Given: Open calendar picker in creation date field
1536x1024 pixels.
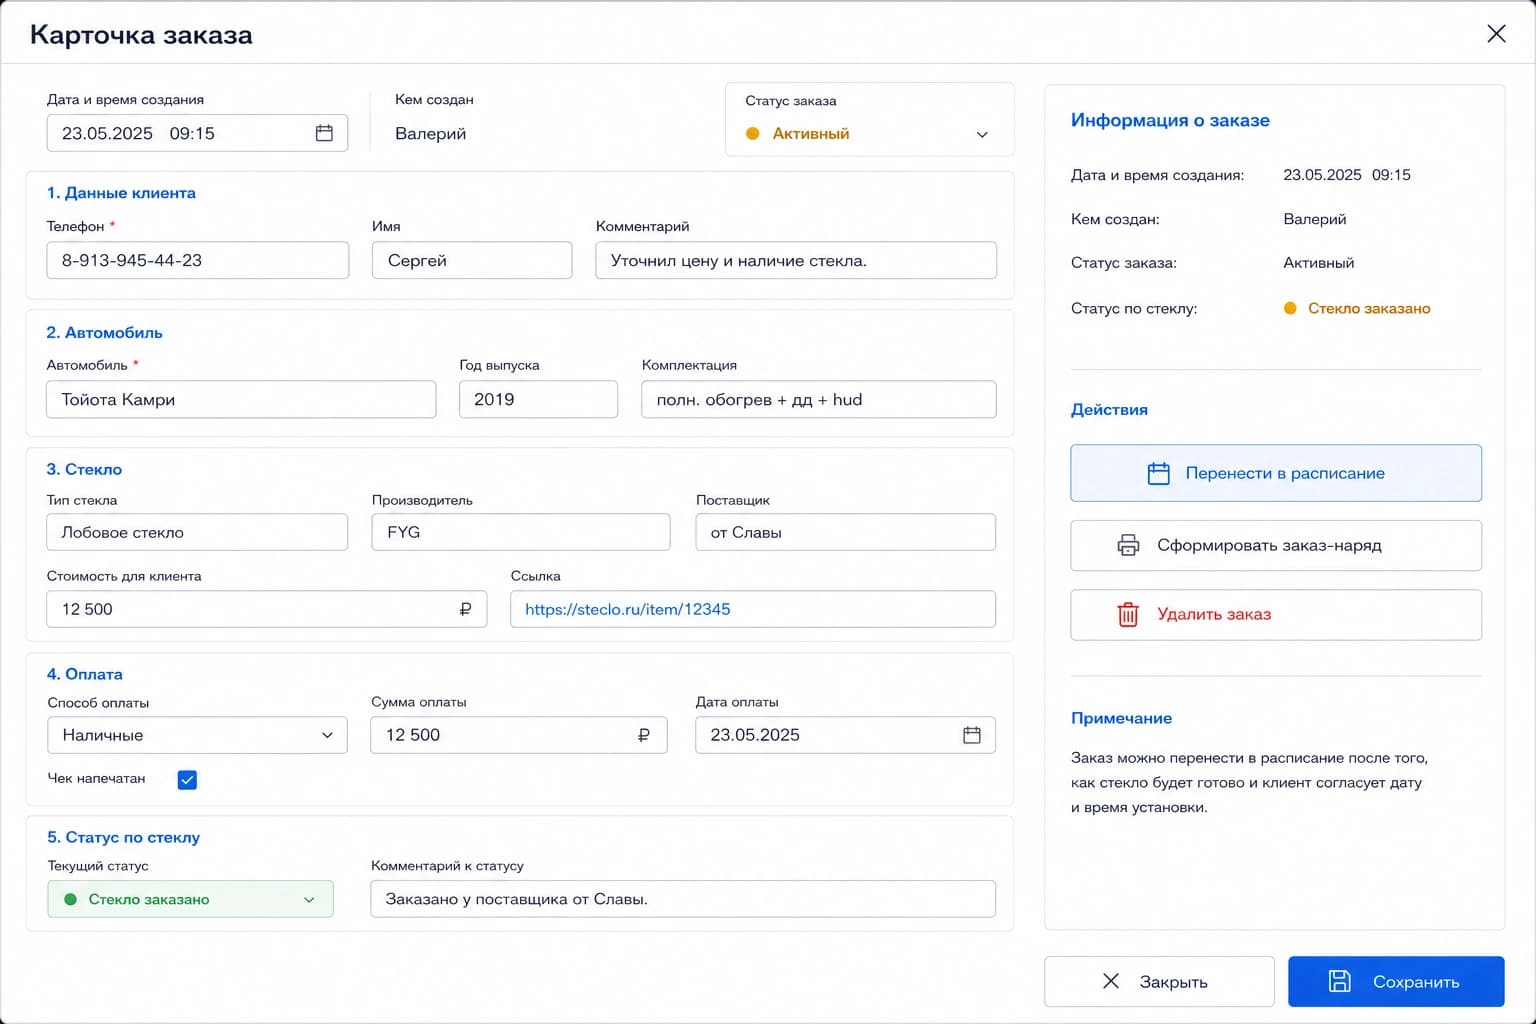Looking at the screenshot, I should pos(324,133).
